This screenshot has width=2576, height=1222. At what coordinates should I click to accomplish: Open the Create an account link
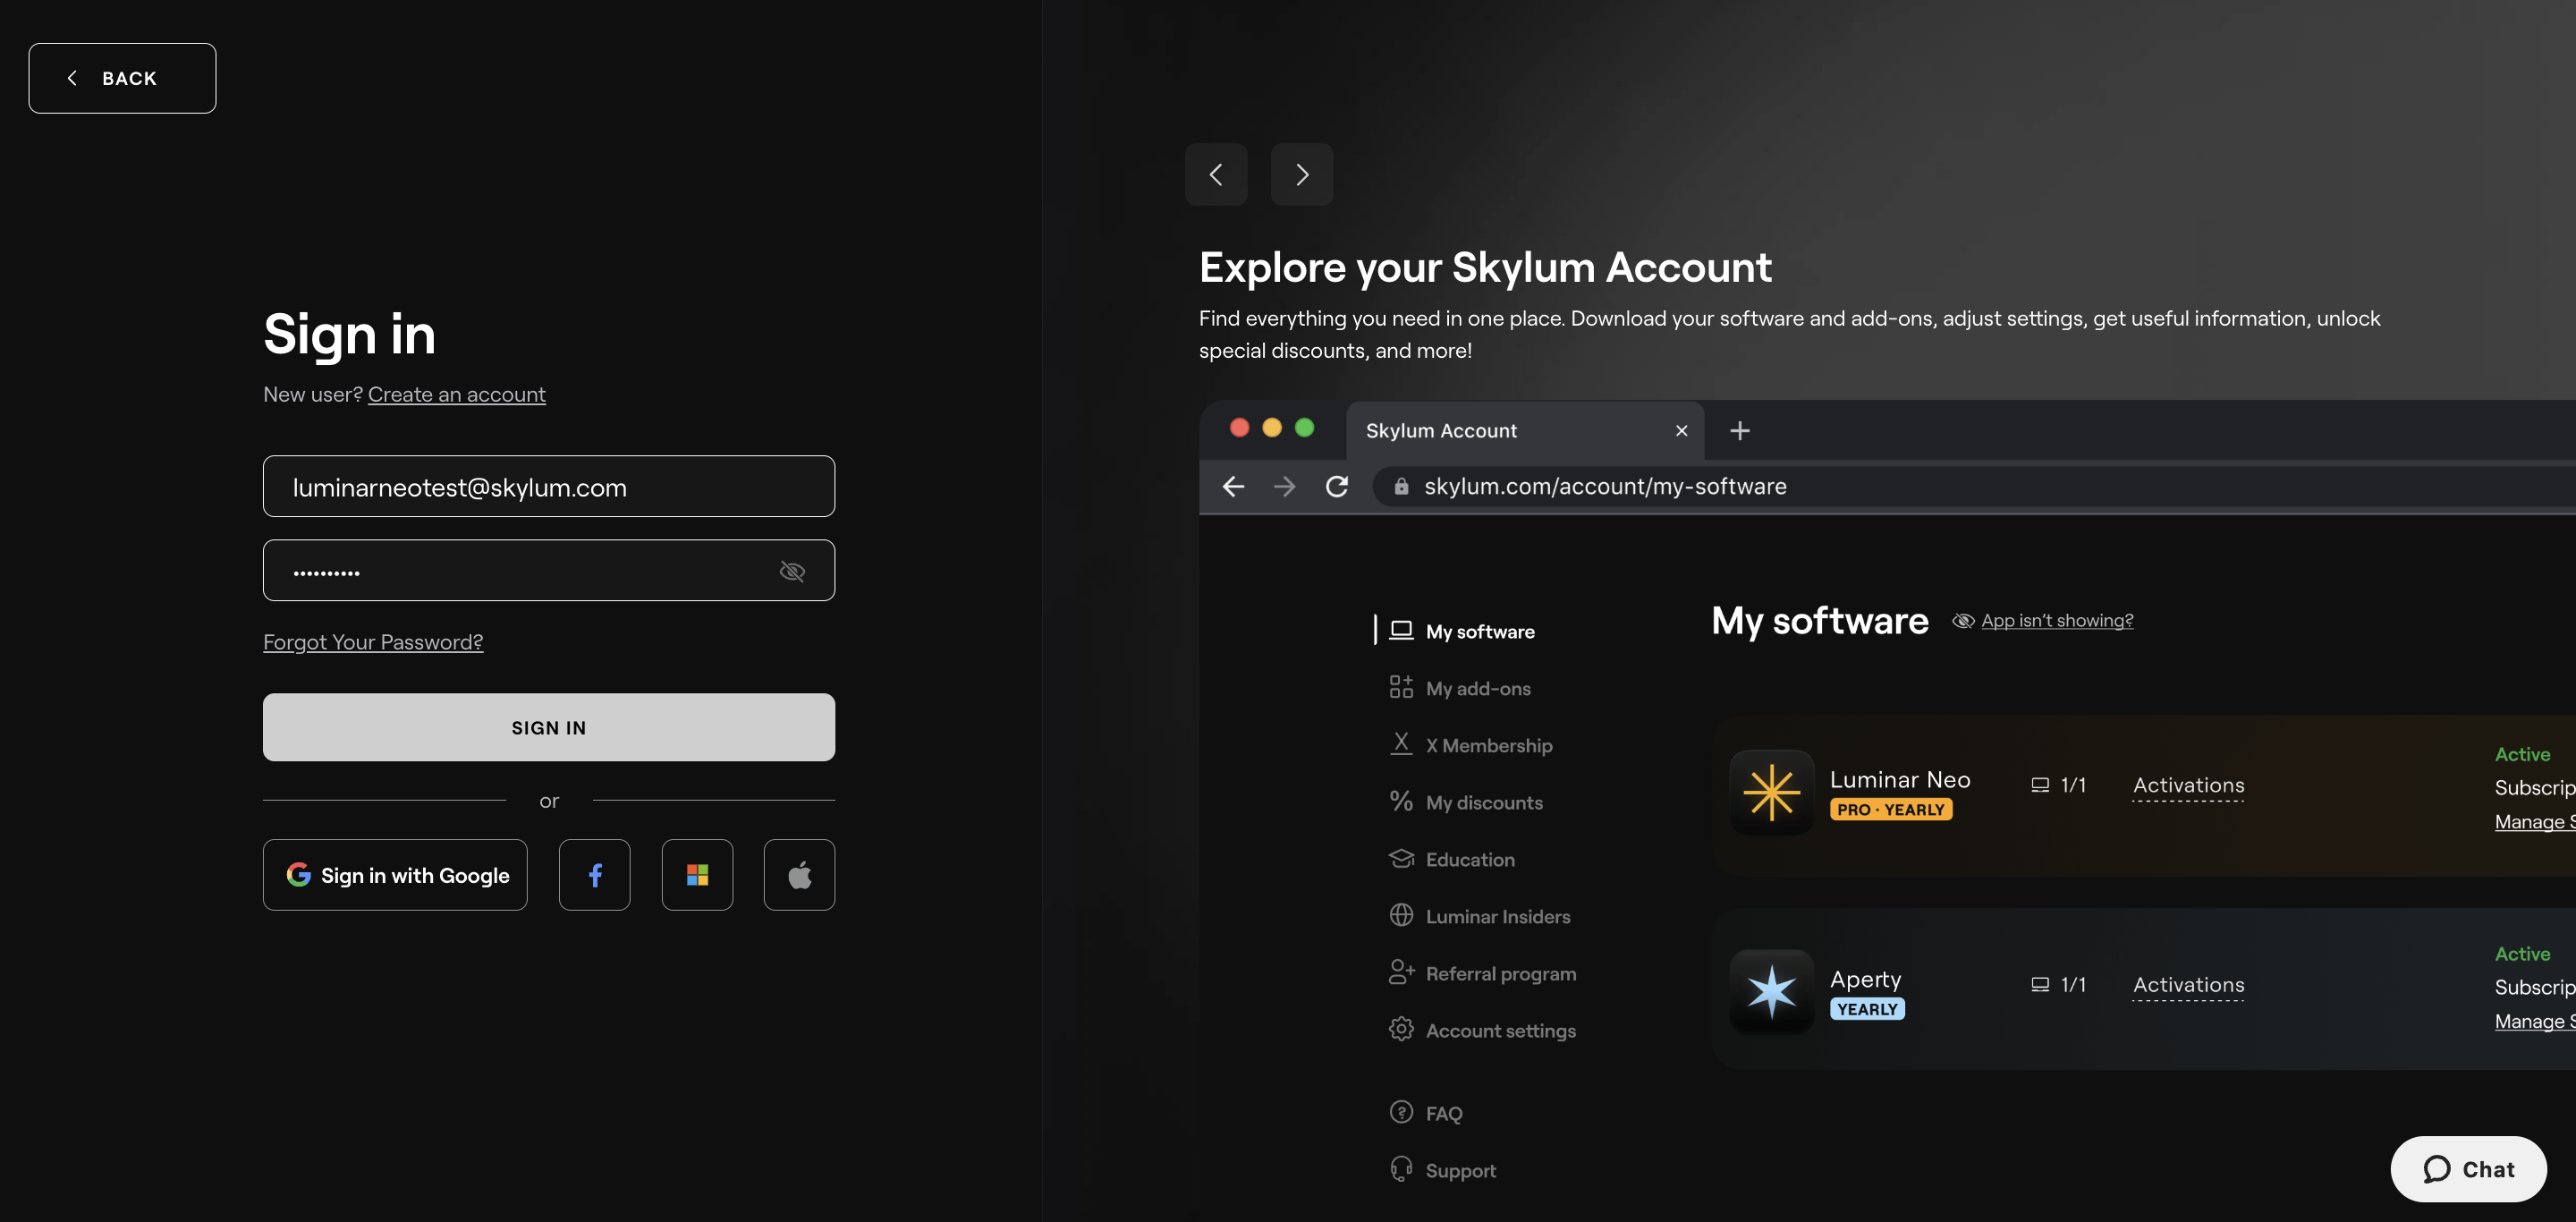(x=456, y=394)
